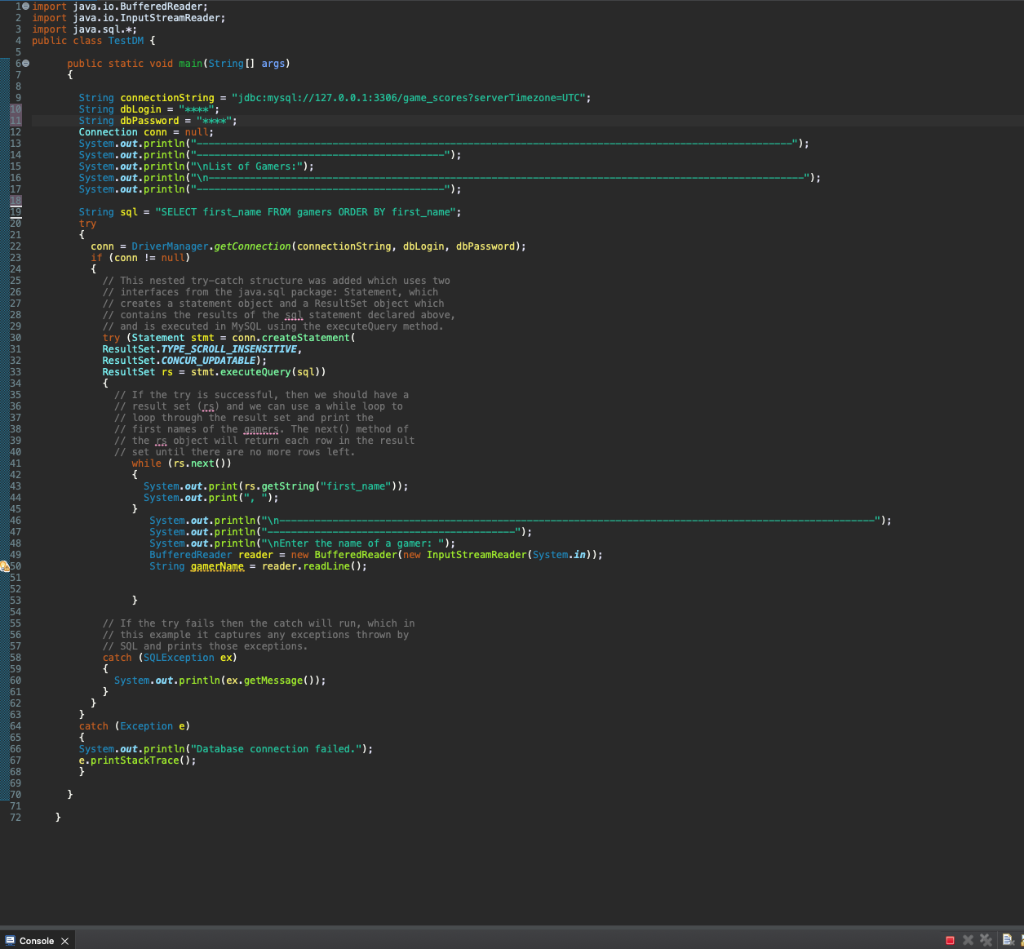Stop the running program with red Terminate button
Screen dimensions: 1024x949
[x=950, y=941]
